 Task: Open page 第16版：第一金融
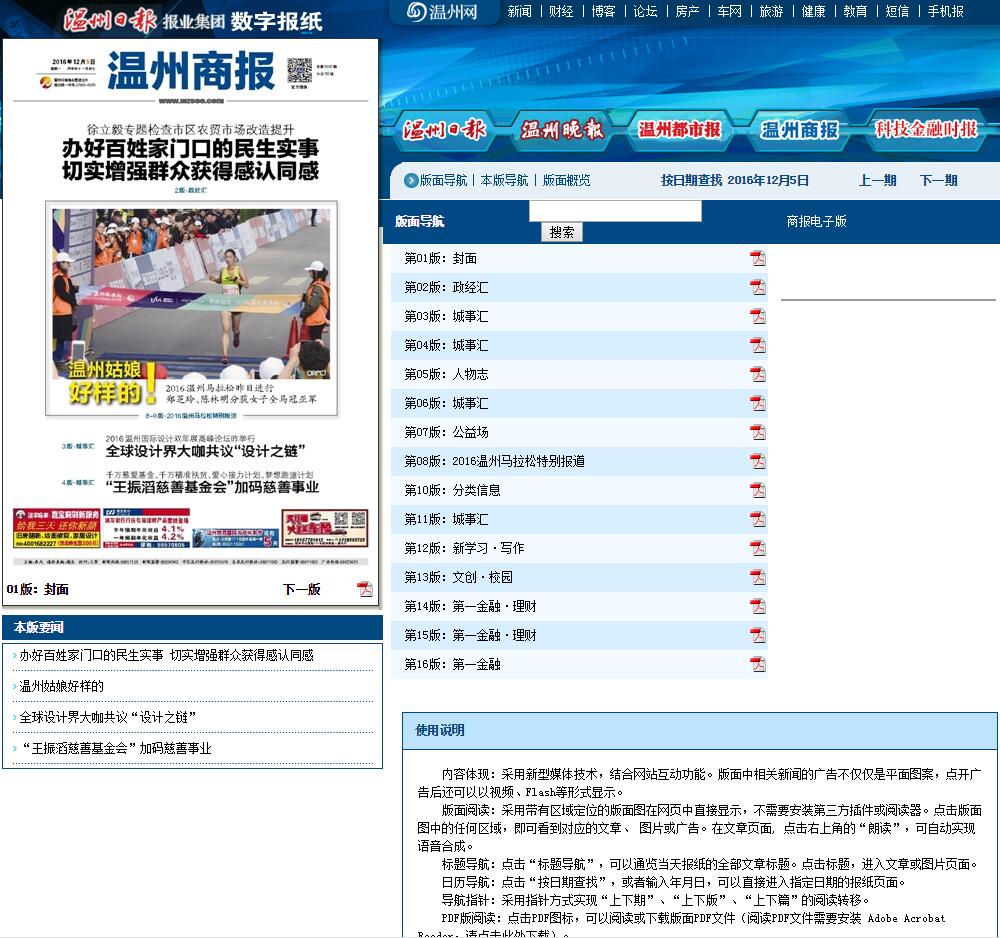coord(452,664)
